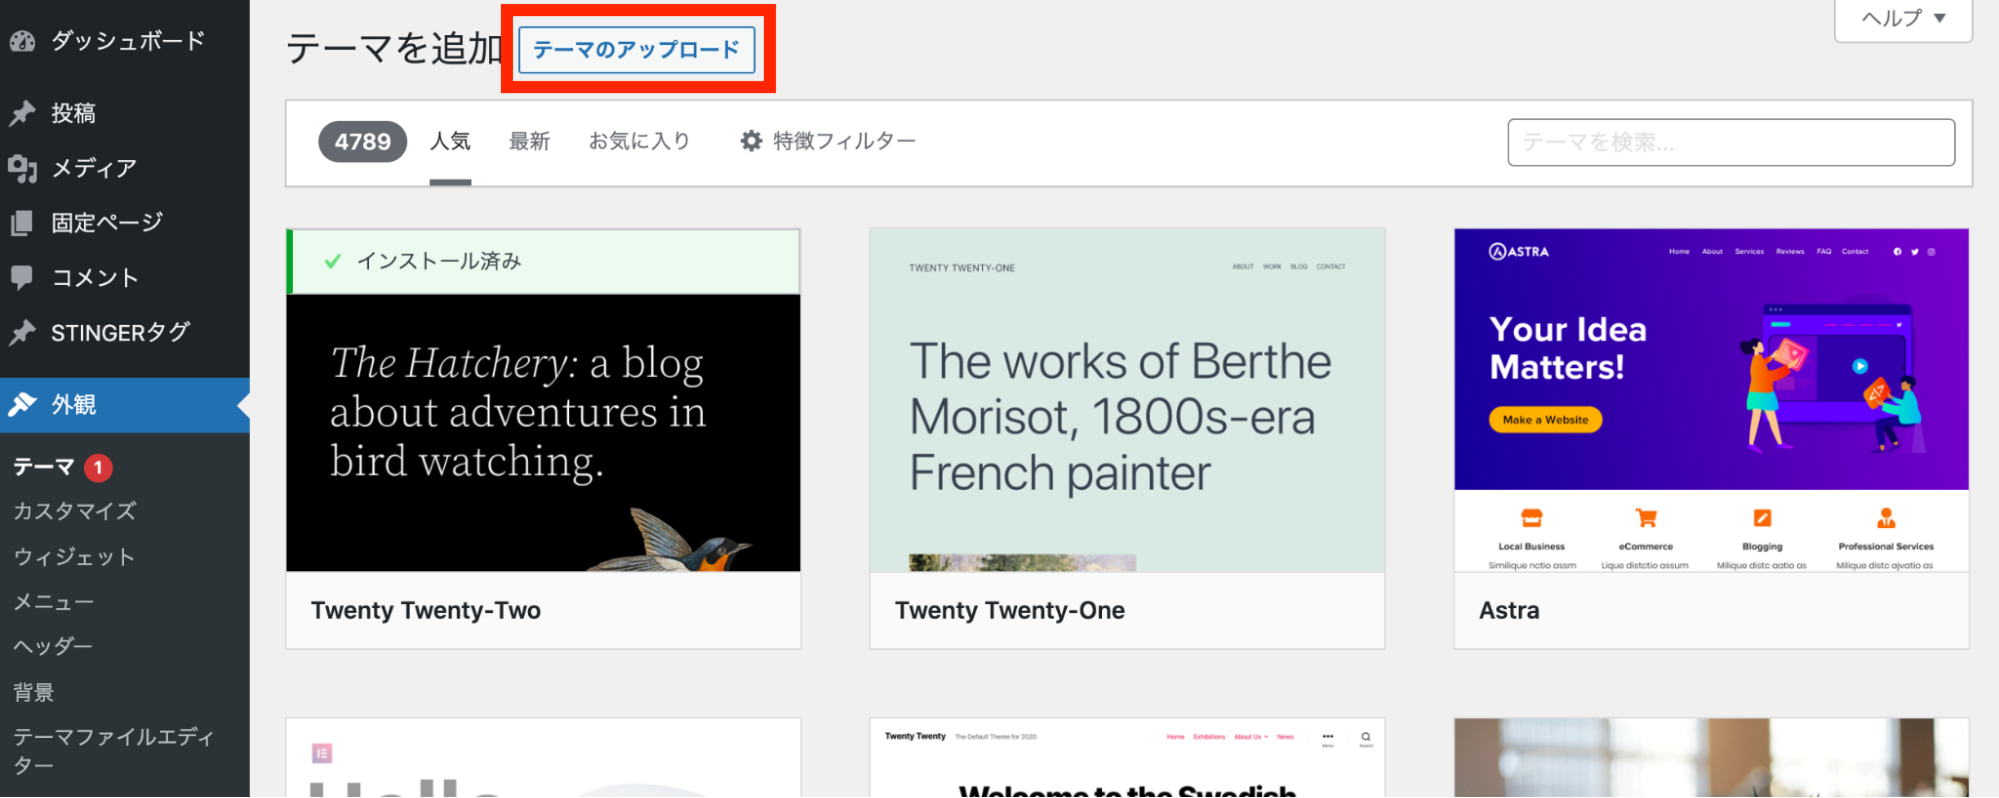This screenshot has height=798, width=1999.
Task: Click the gear icon of 特徴フィルター
Action: tap(751, 141)
